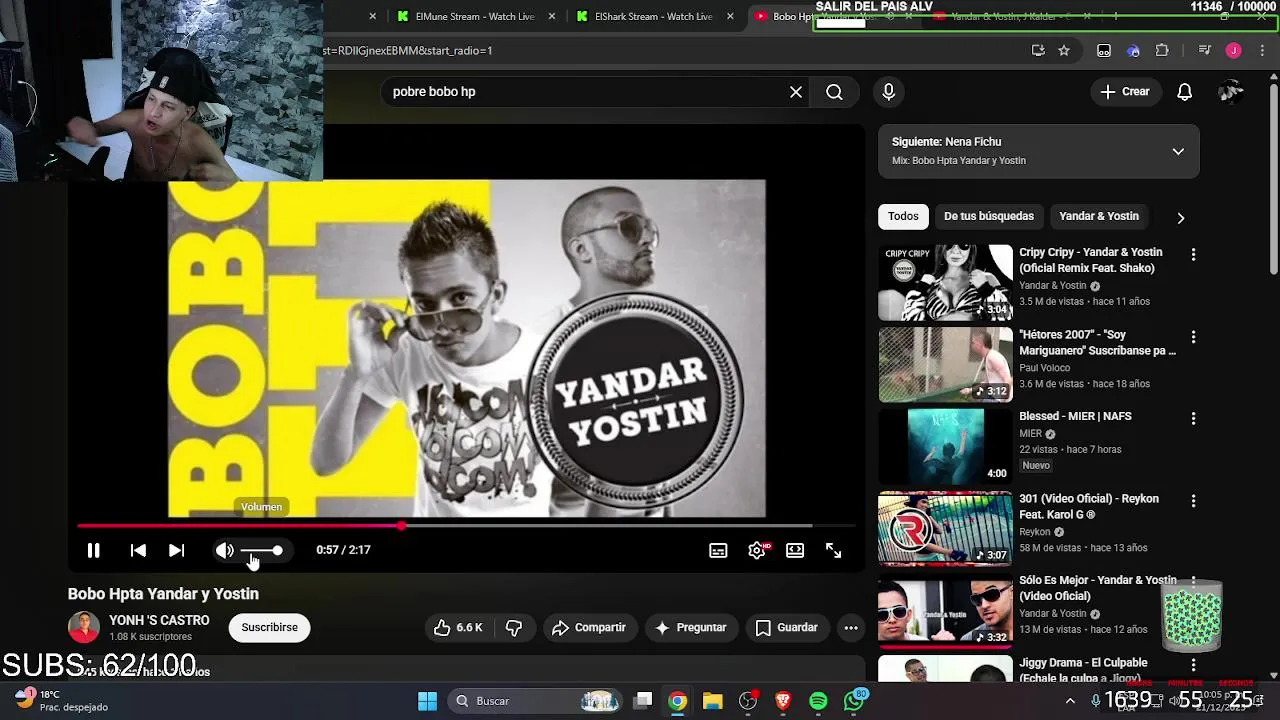
Task: Skip to the next video in the mix
Action: click(x=176, y=550)
